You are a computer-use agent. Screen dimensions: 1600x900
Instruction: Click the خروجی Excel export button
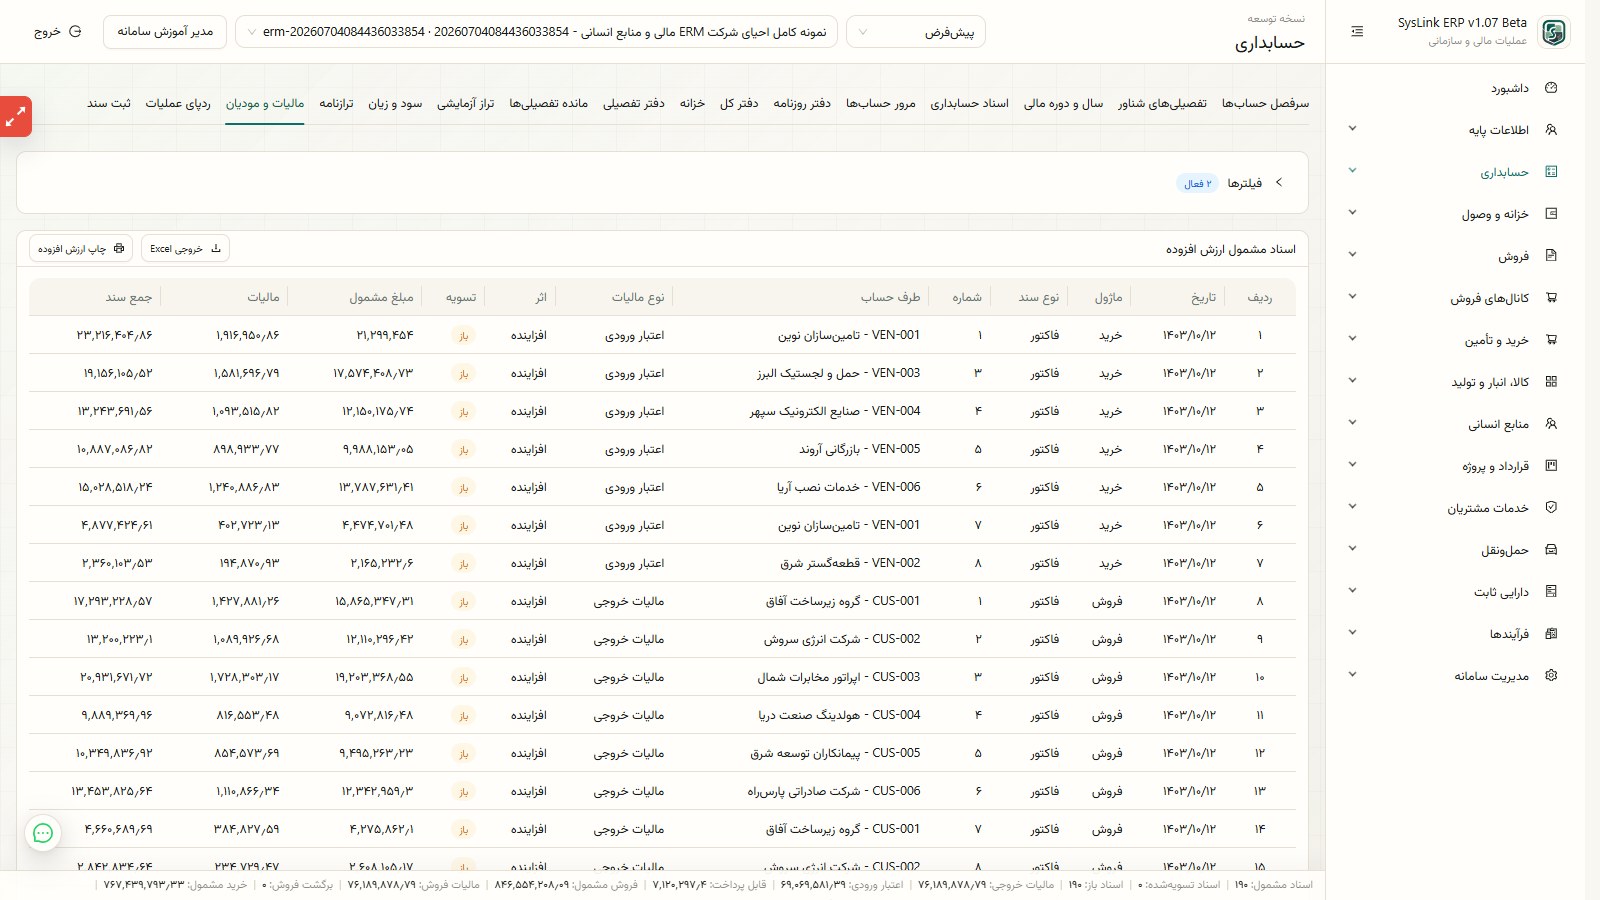point(185,248)
